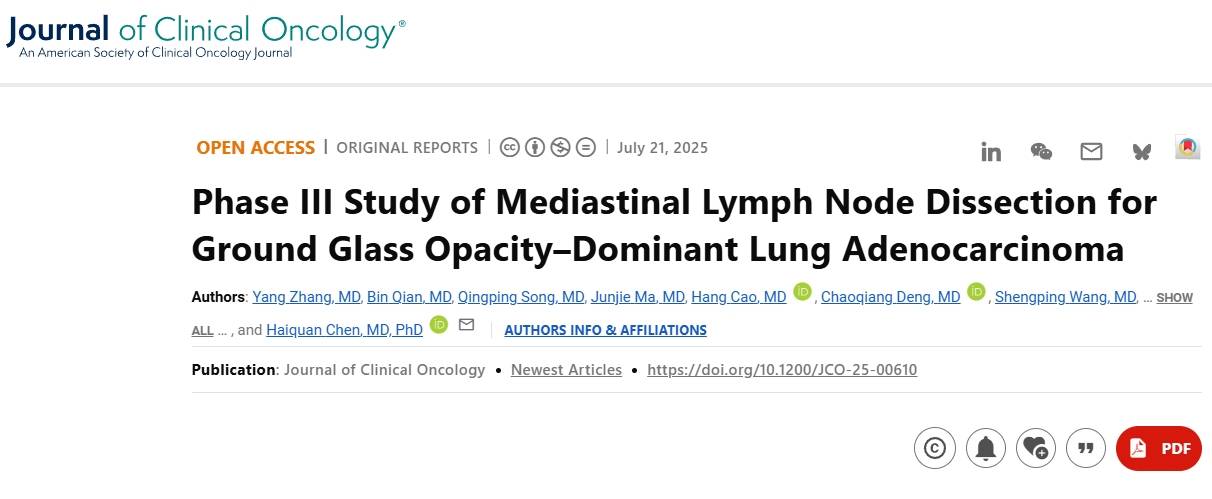Email Haiquan Chen via envelope icon

(466, 325)
